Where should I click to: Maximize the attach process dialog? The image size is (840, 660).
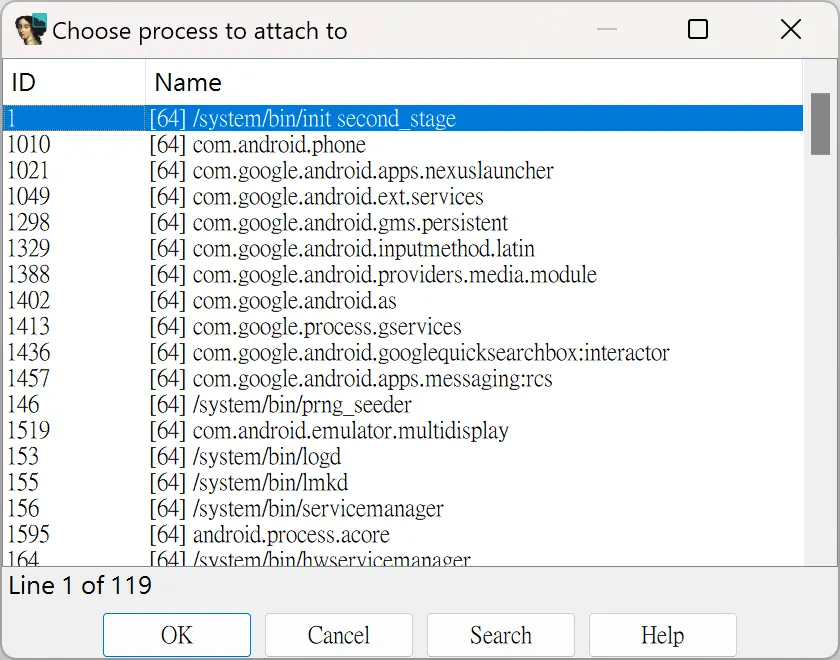(698, 29)
